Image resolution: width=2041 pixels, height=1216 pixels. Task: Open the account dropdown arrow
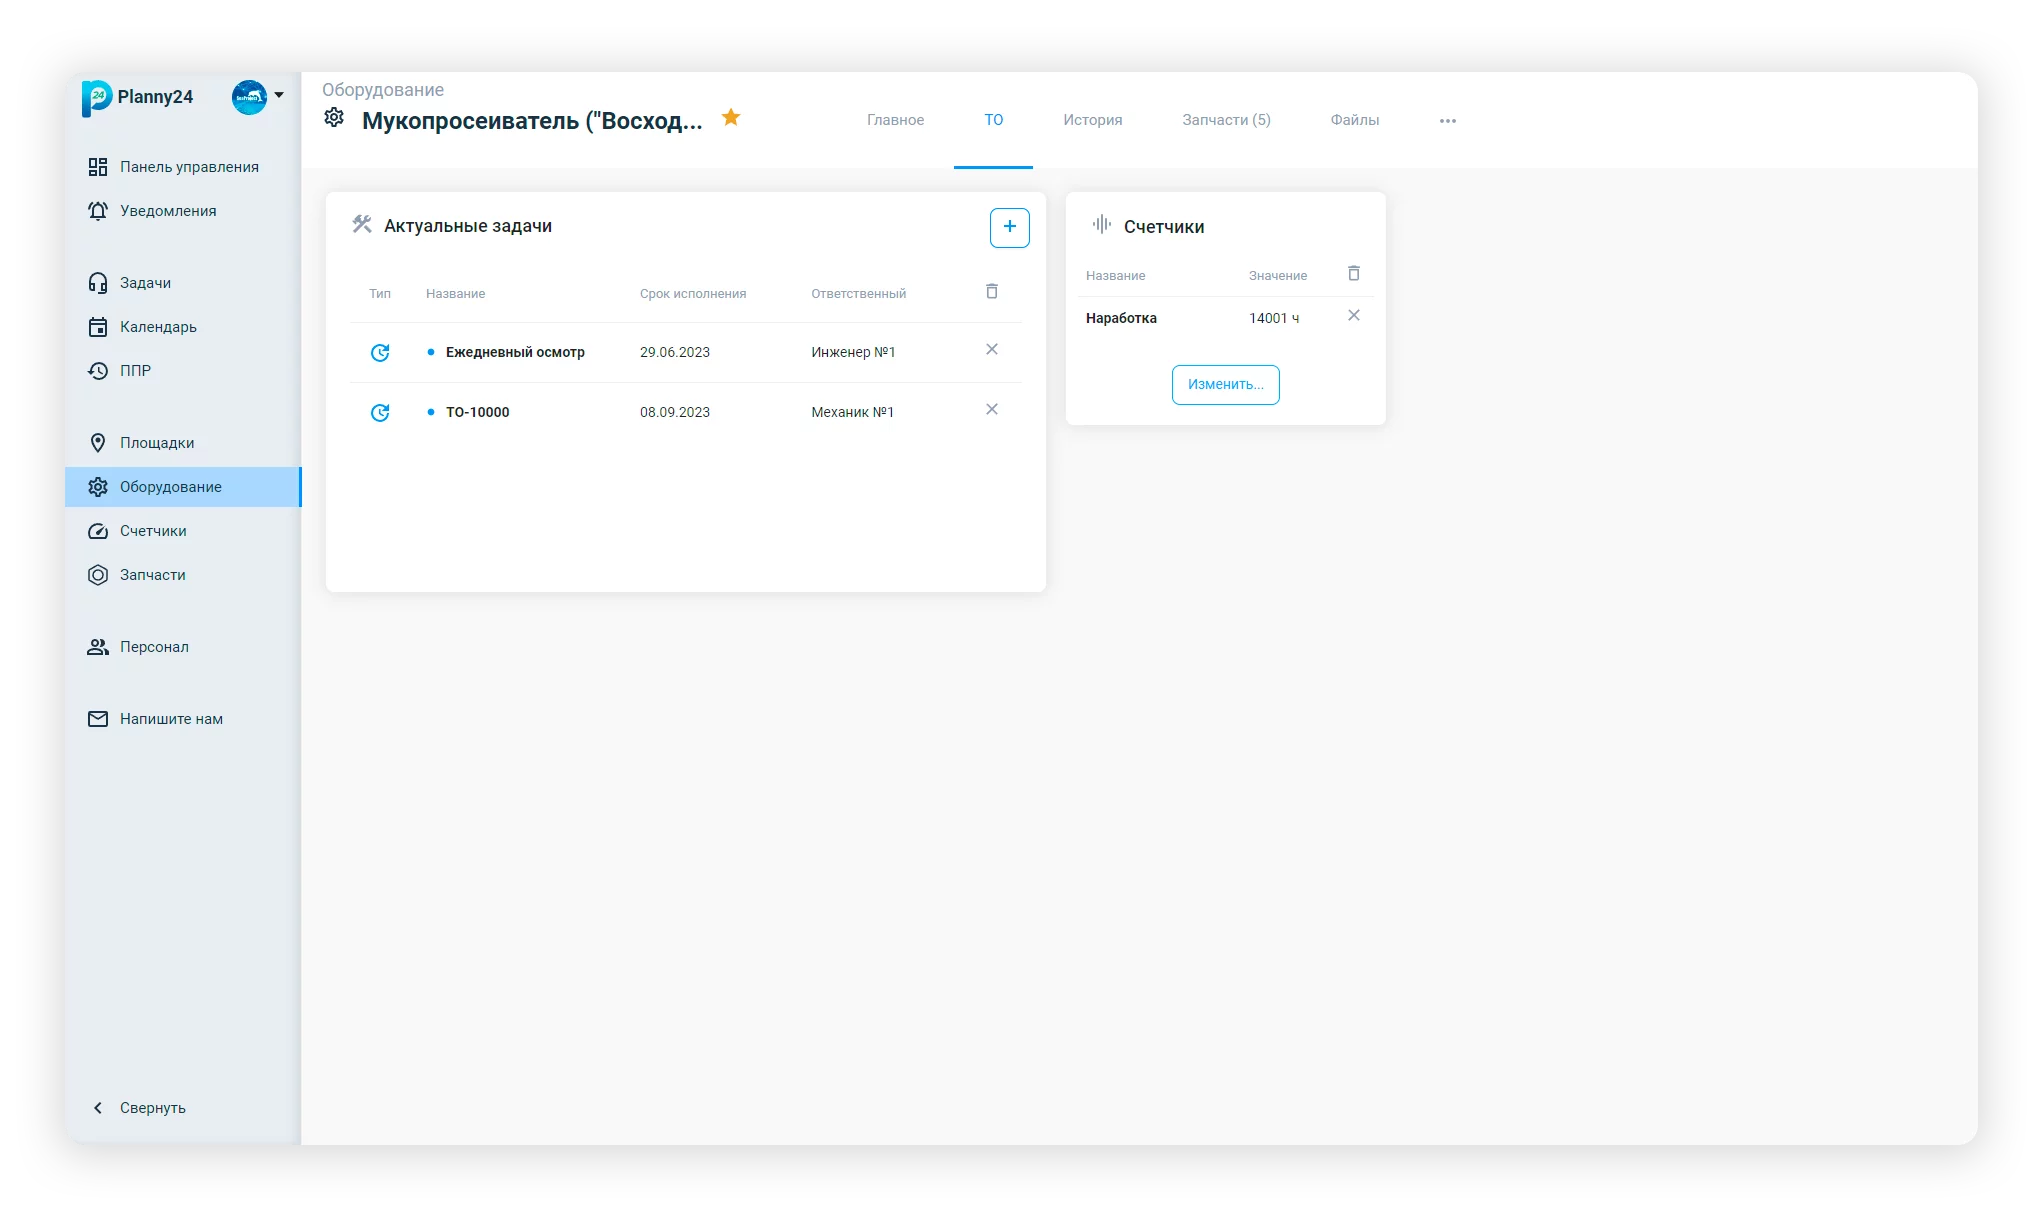279,96
